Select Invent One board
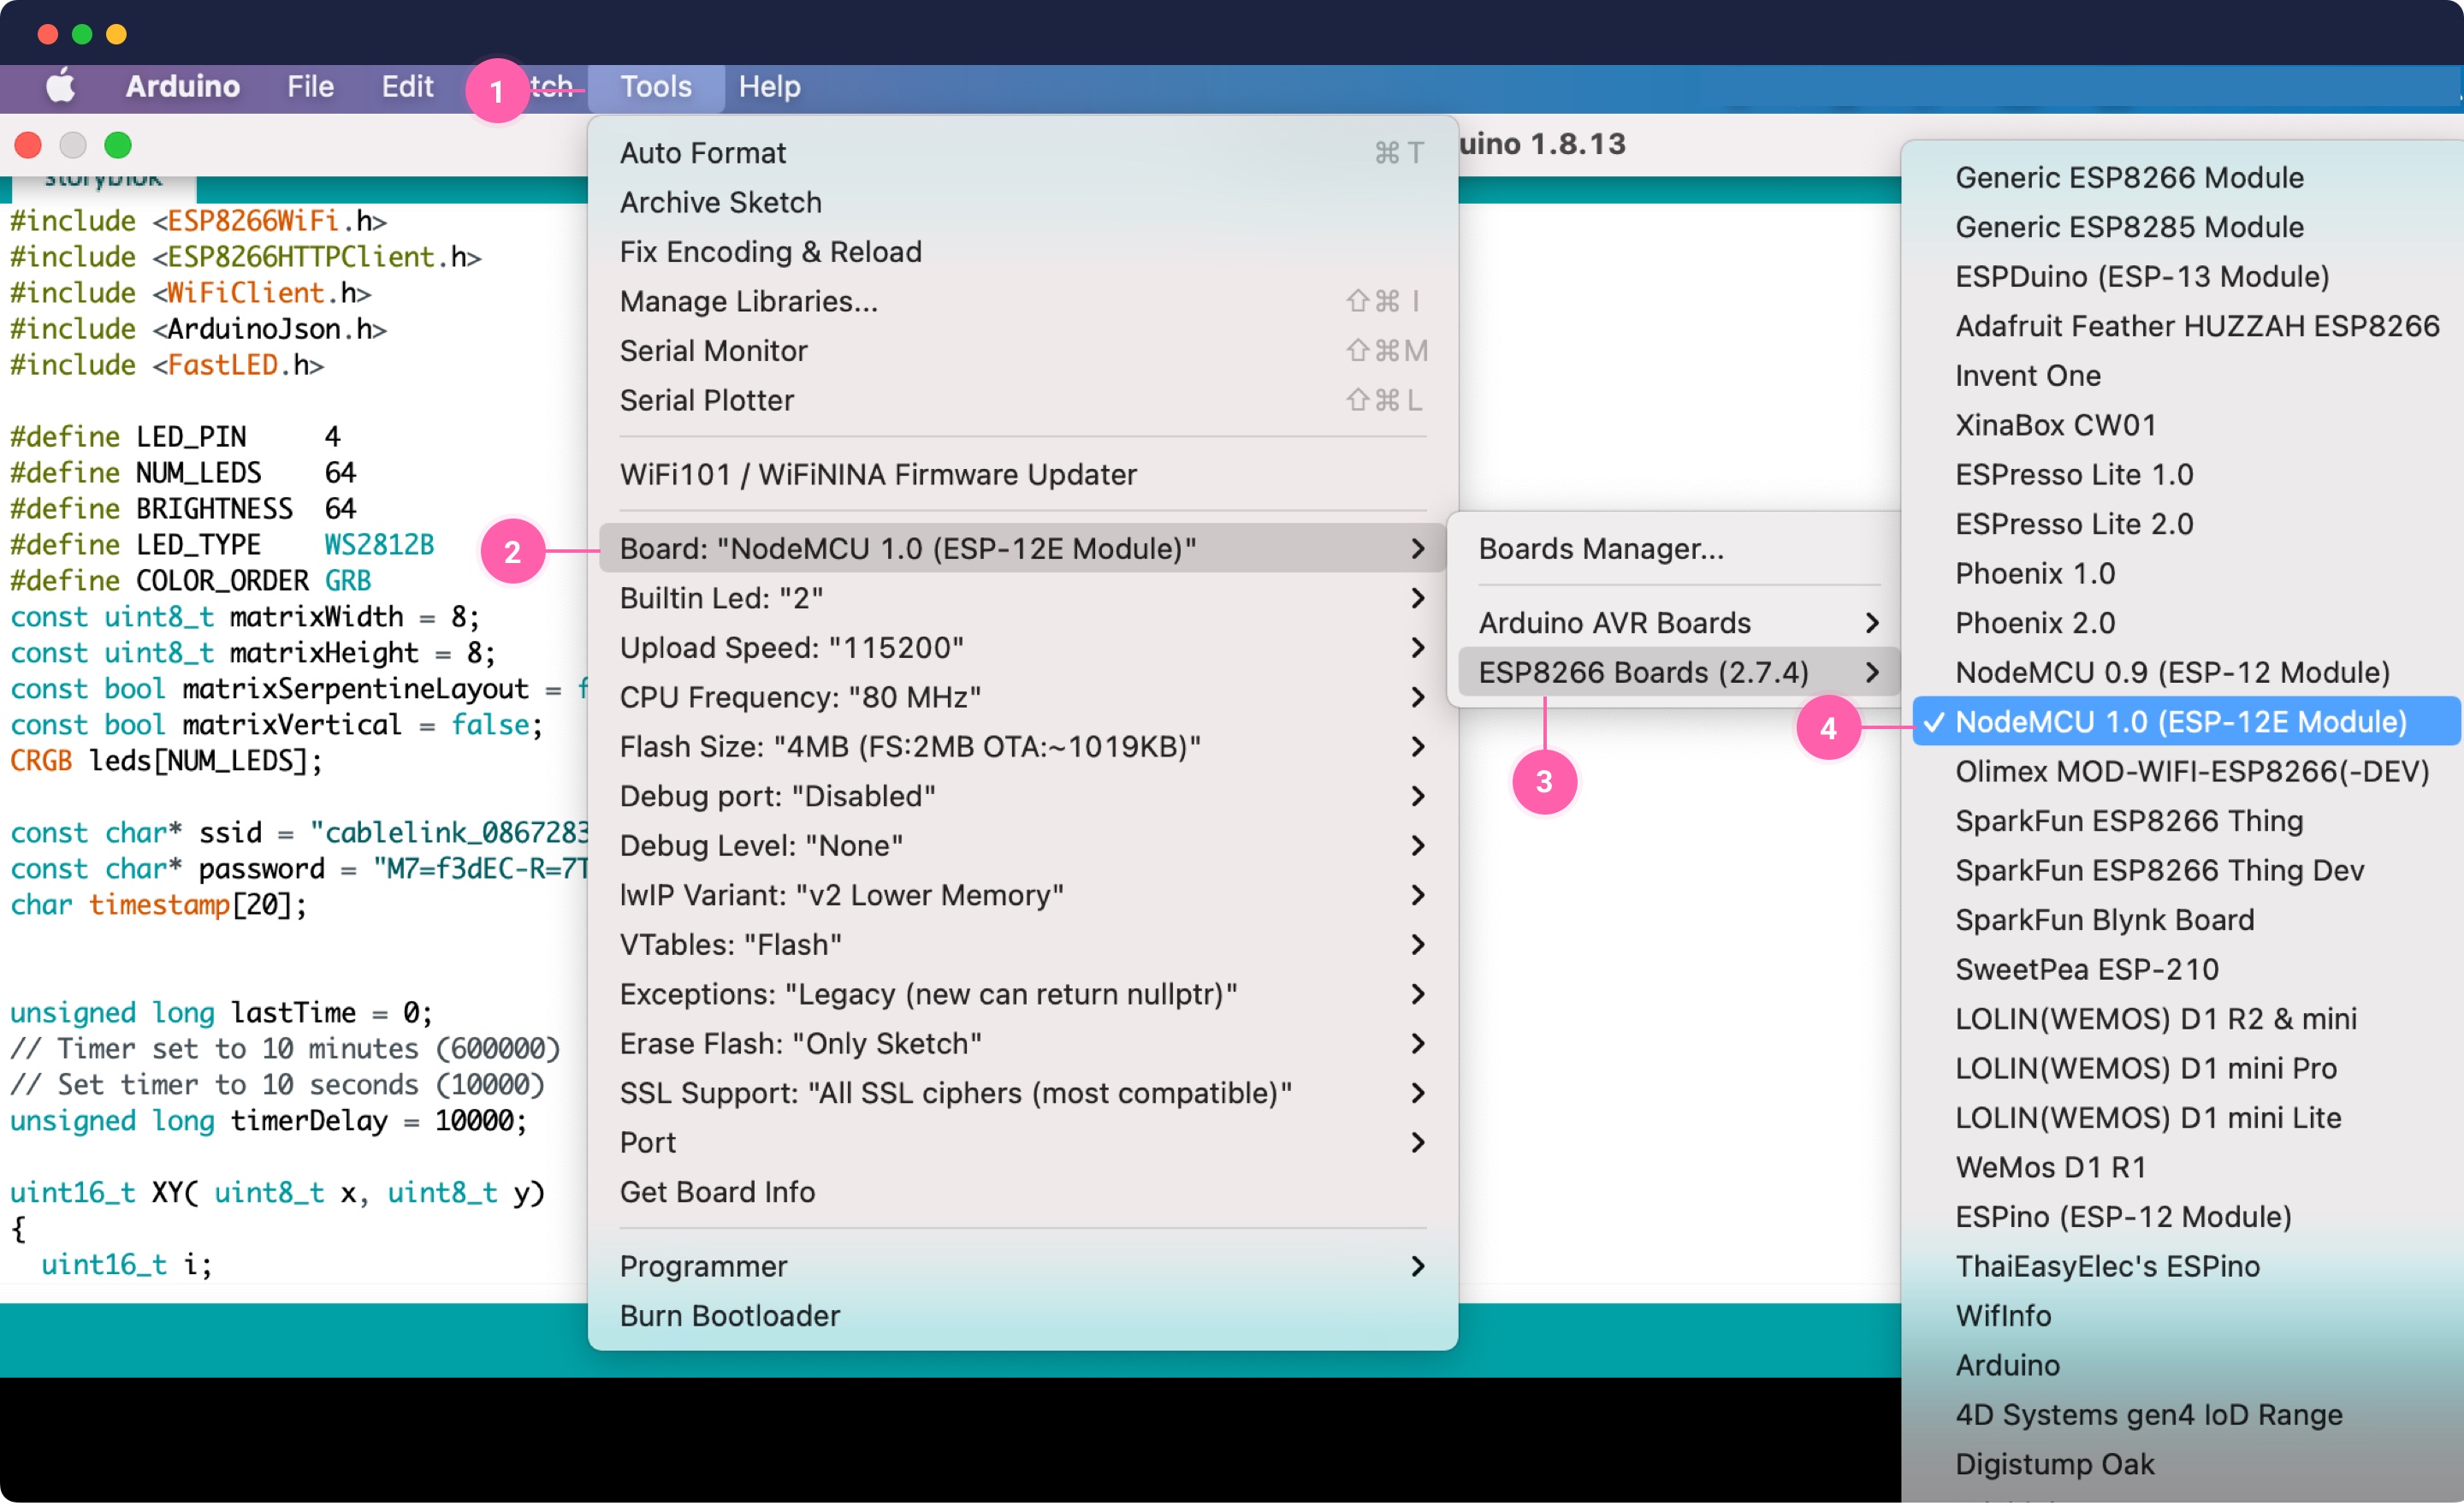Screen dimensions: 2464x1506 click(x=2186, y=376)
